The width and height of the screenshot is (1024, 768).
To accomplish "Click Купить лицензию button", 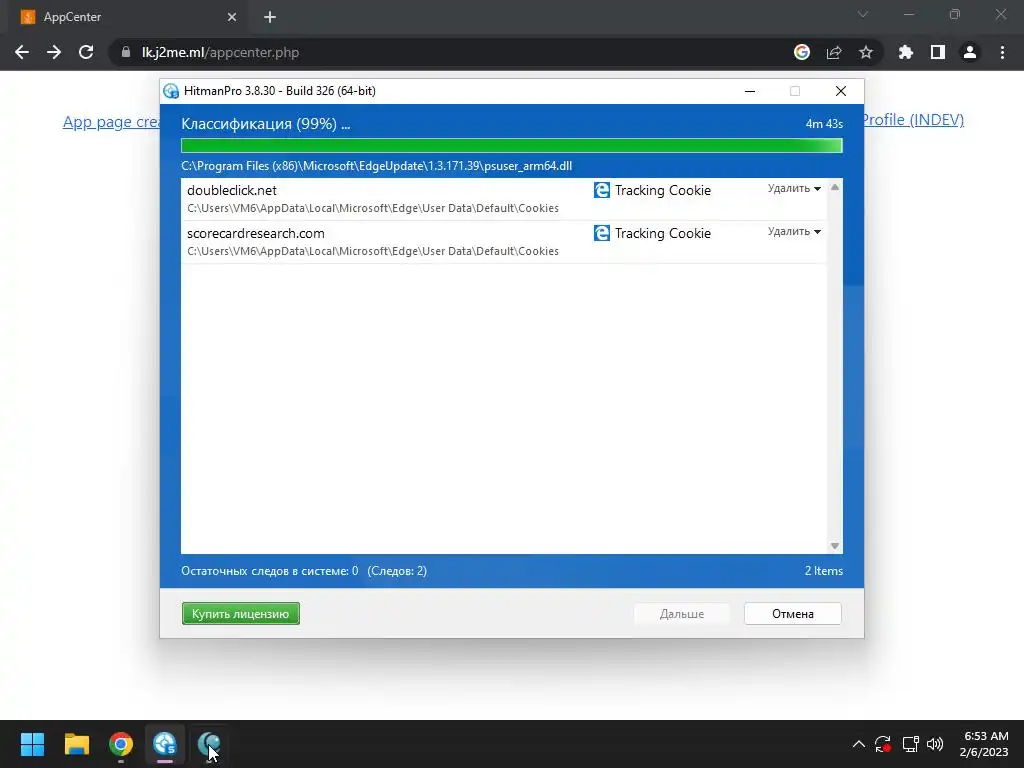I will click(x=241, y=613).
